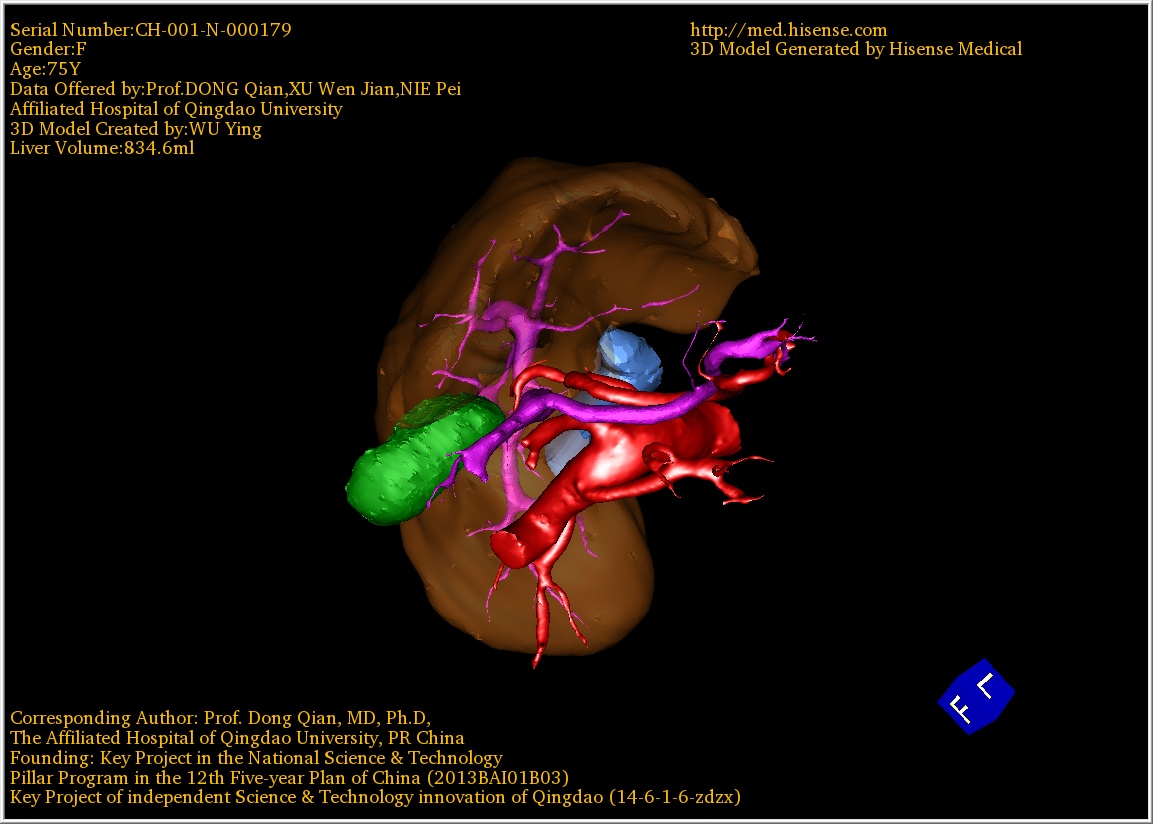The height and width of the screenshot is (824, 1153).
Task: Click the 'Serial Number:CH-001-N-000179' text
Action: point(151,30)
